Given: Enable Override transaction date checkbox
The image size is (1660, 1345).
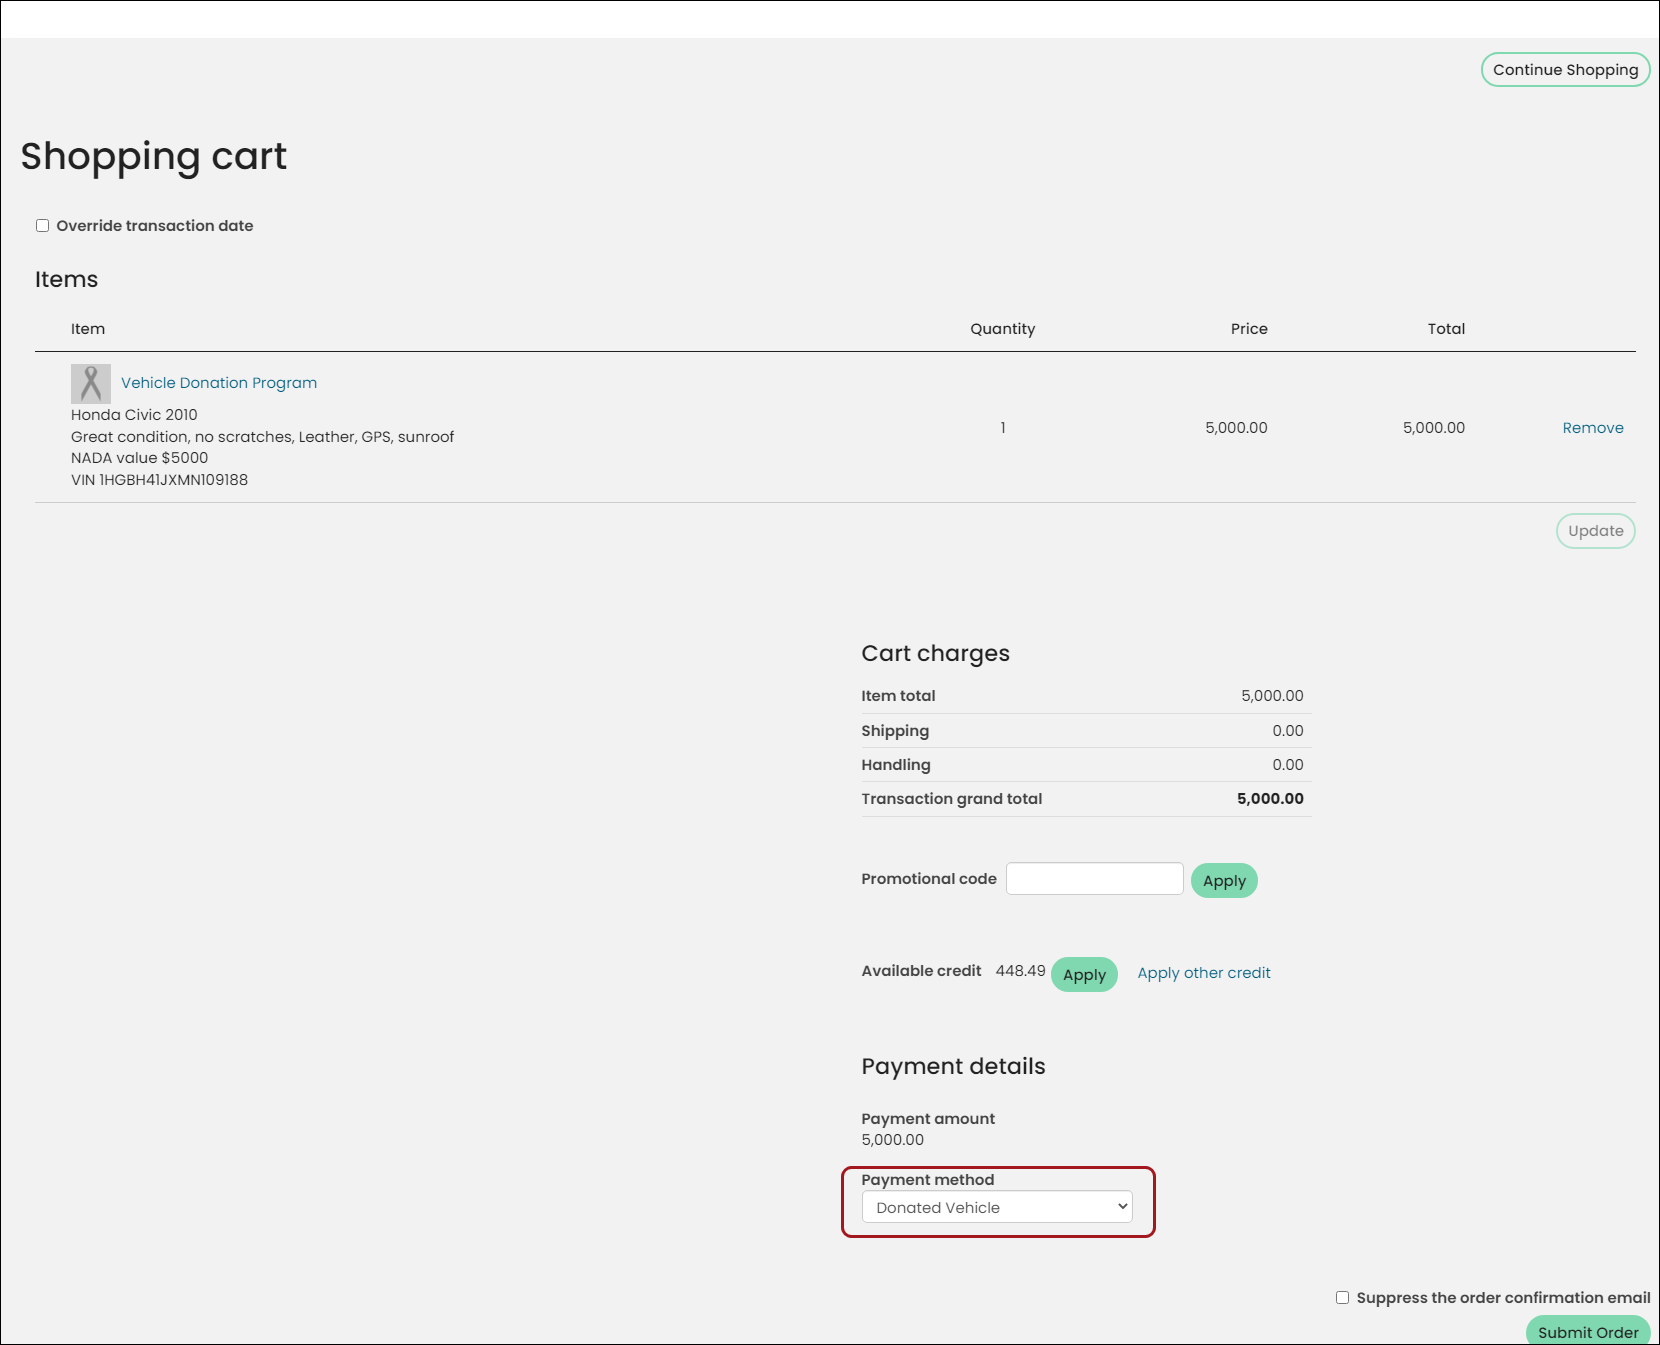Looking at the screenshot, I should click(43, 226).
